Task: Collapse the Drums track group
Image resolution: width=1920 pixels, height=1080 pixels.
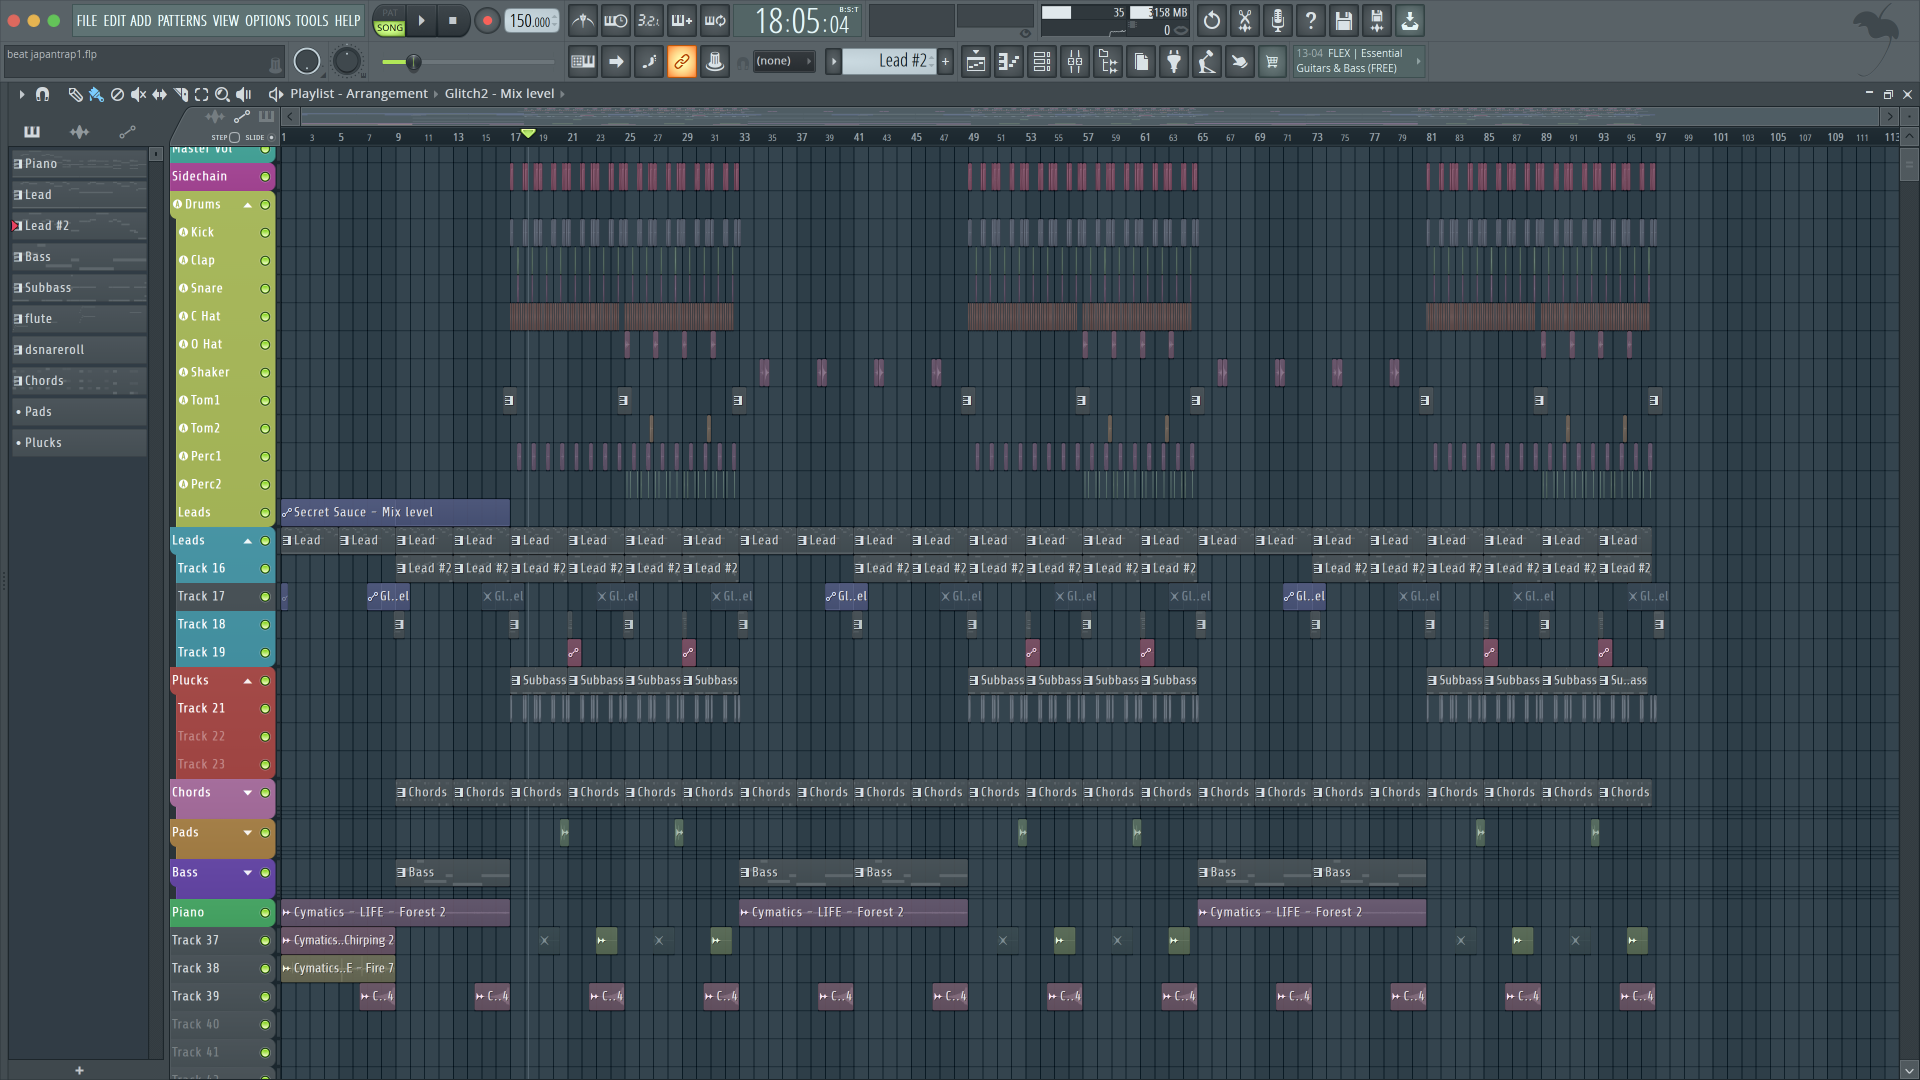Action: pos(248,205)
